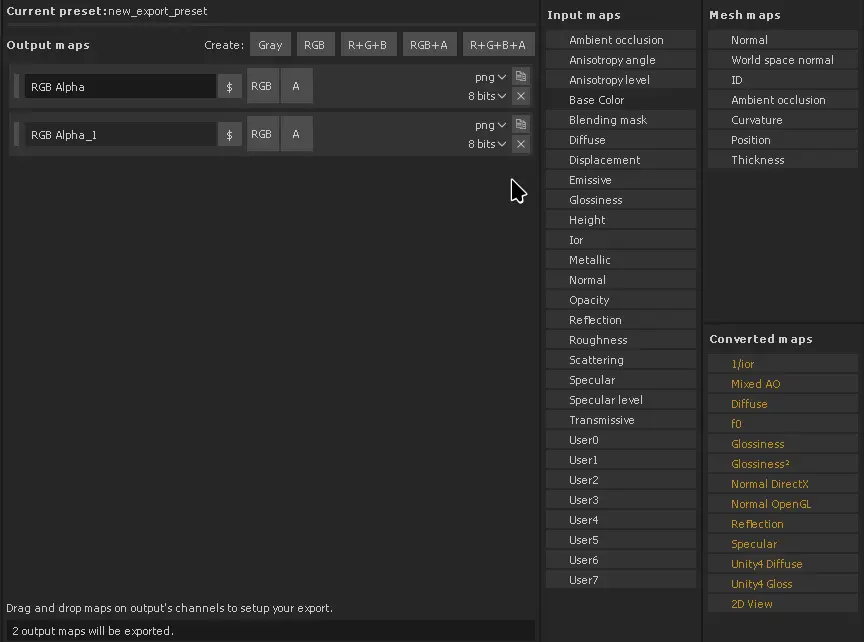The width and height of the screenshot is (864, 642).
Task: Select Normal in Input maps
Action: (x=621, y=280)
